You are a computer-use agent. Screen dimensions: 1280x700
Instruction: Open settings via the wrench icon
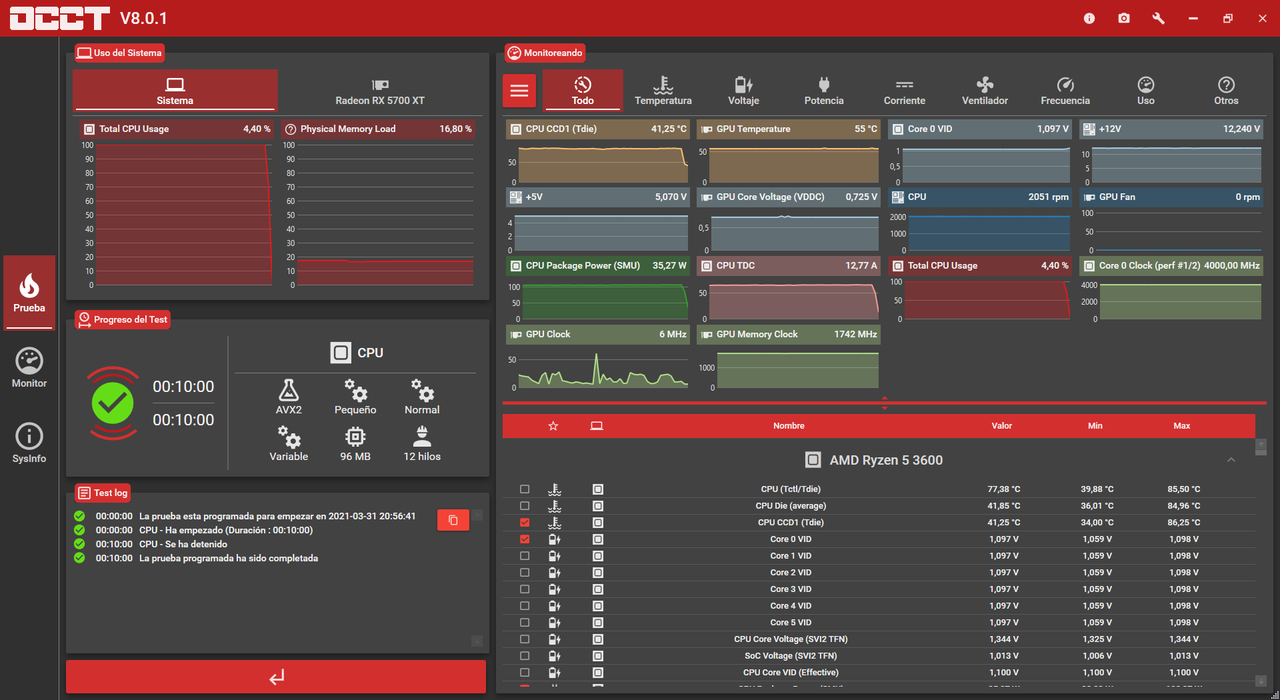click(x=1158, y=18)
